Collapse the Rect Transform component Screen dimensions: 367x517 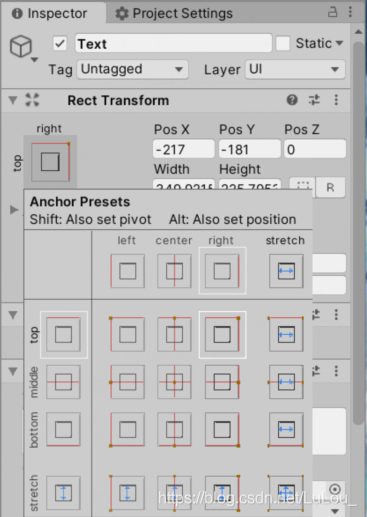[x=13, y=100]
